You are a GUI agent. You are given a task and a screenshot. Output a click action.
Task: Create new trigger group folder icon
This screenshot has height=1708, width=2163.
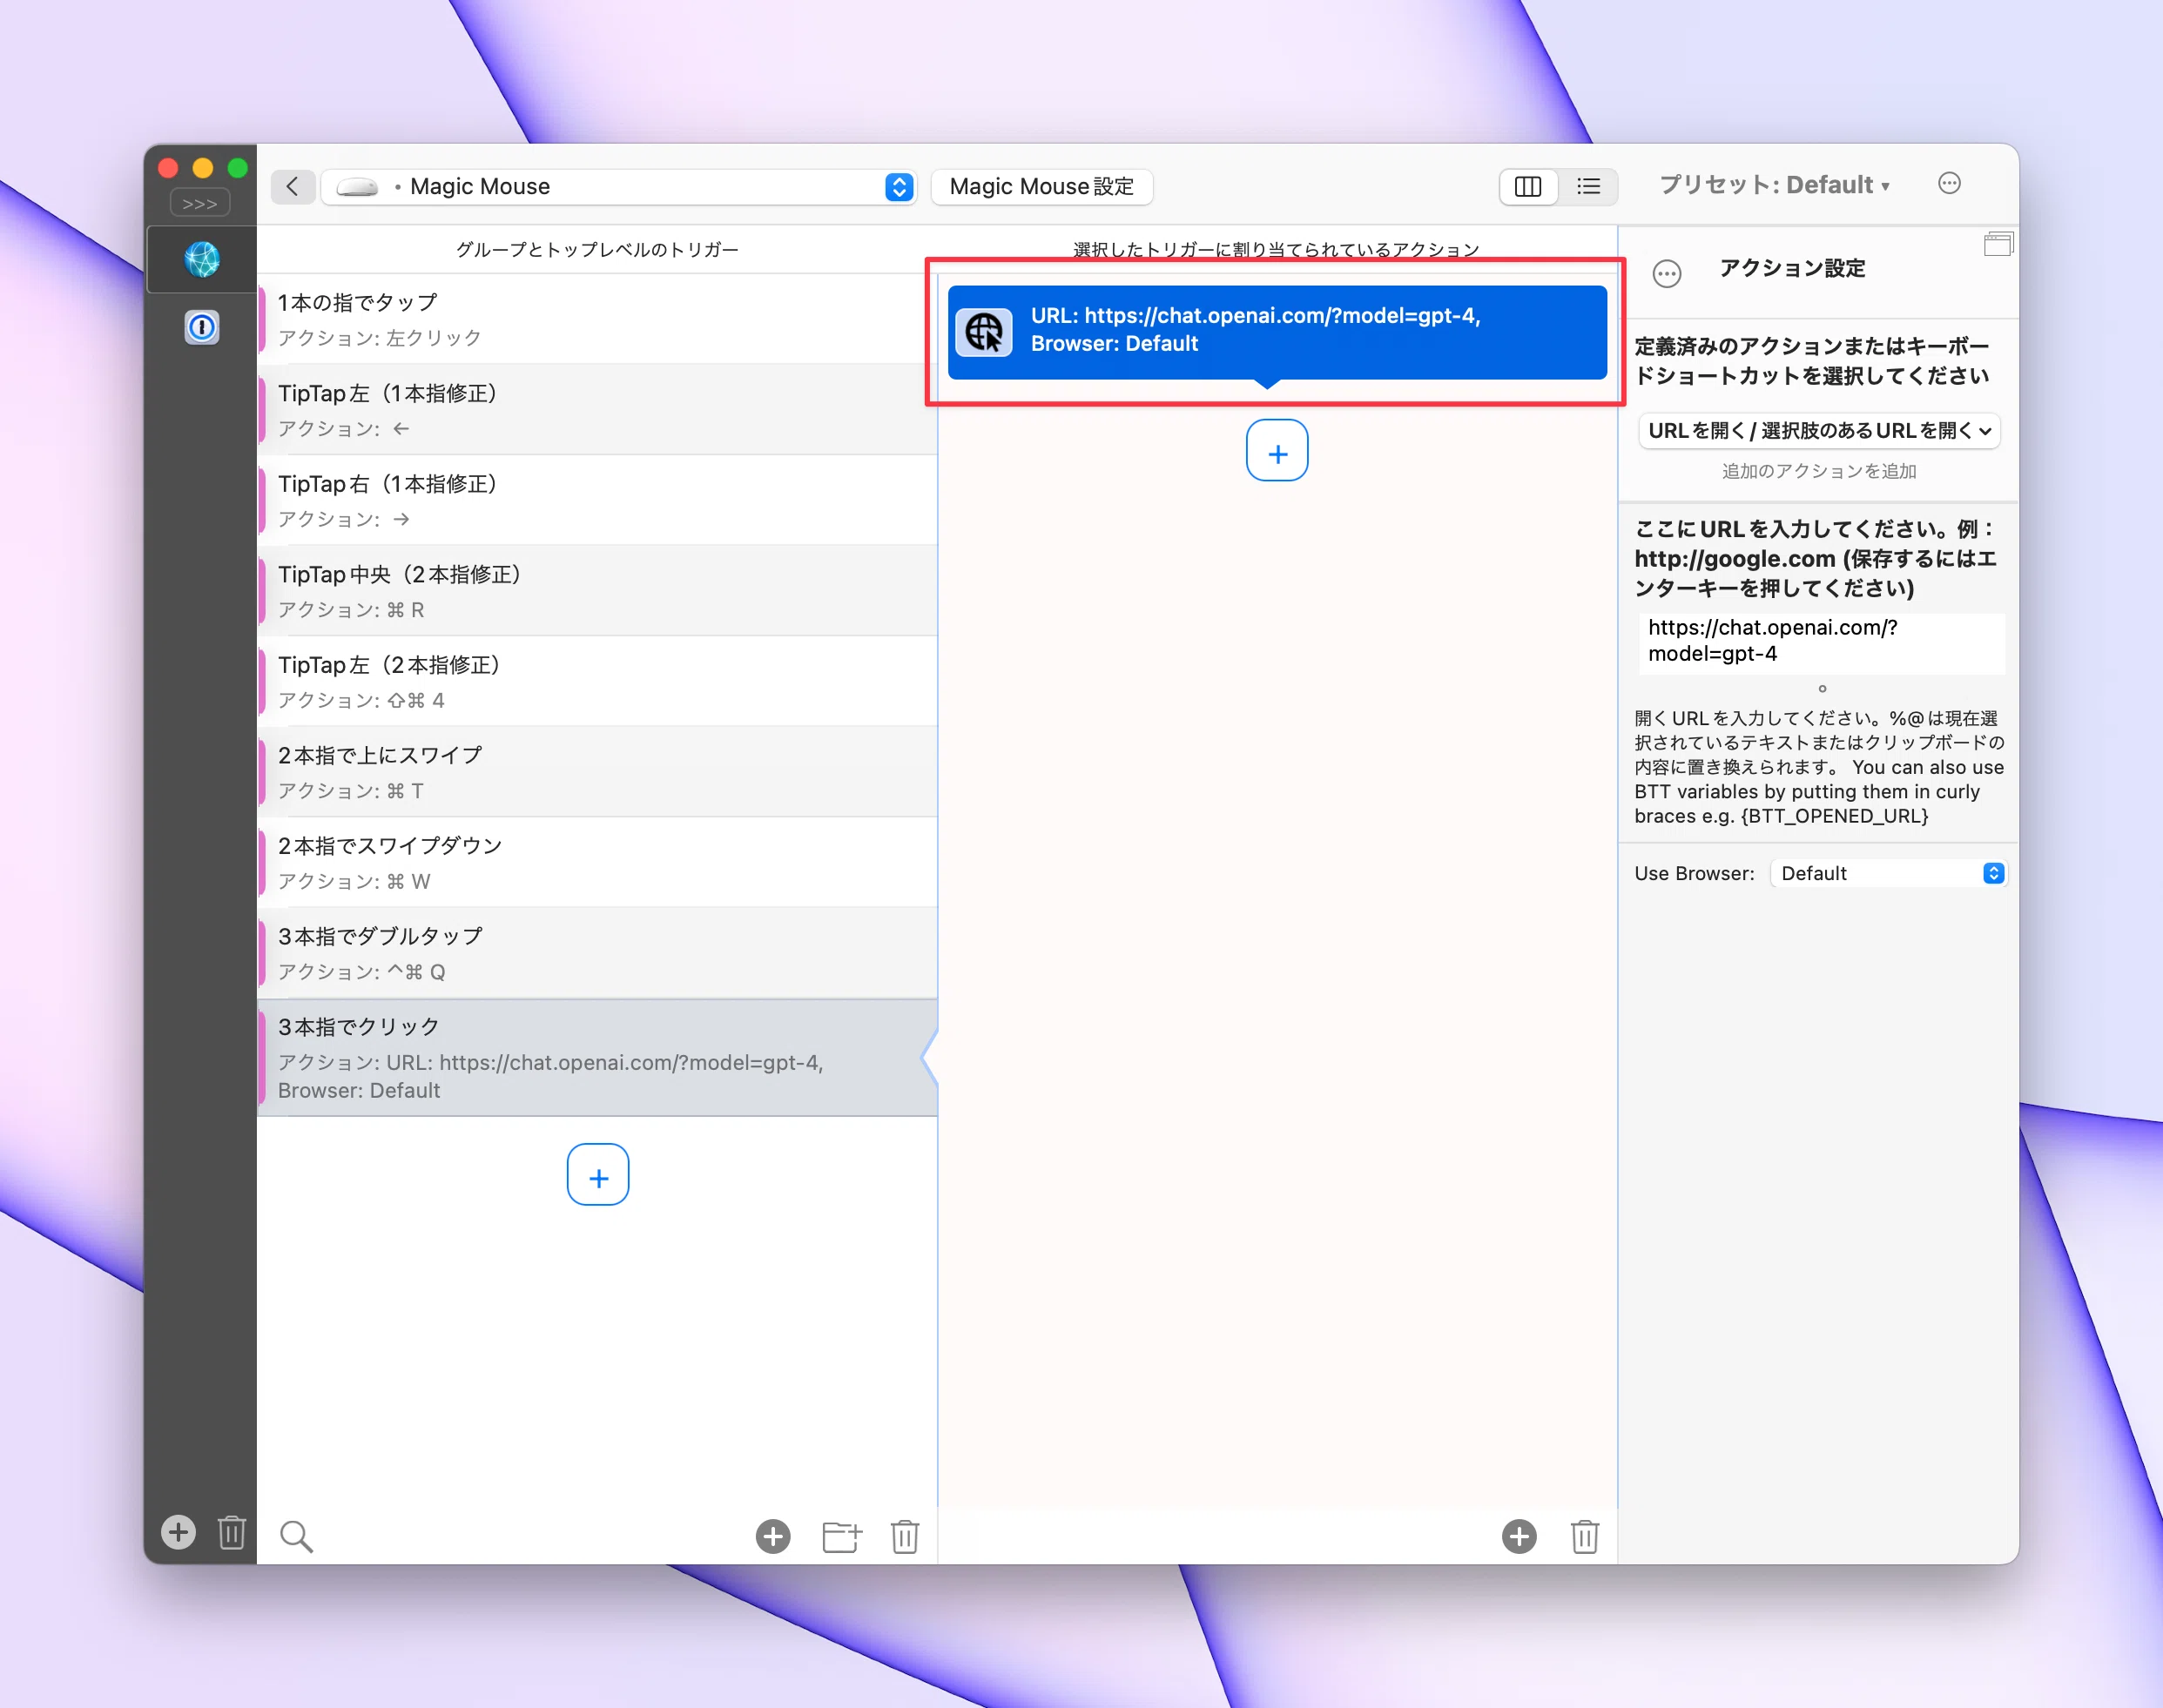click(x=841, y=1536)
